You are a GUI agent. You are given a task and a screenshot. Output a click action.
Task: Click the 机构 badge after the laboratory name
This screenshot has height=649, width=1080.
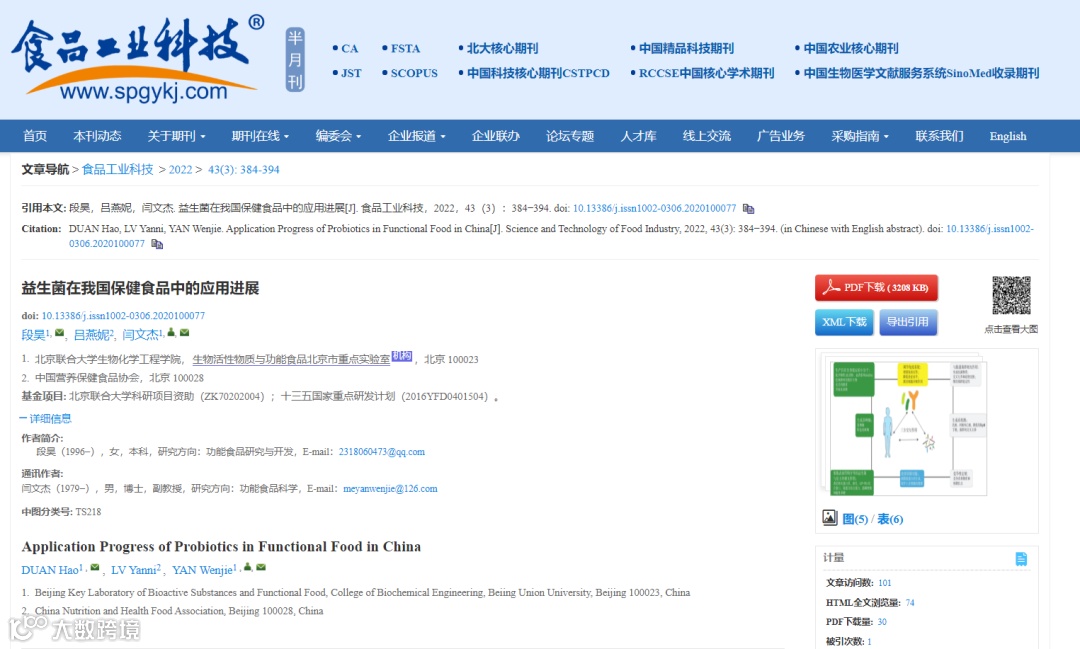coord(402,356)
